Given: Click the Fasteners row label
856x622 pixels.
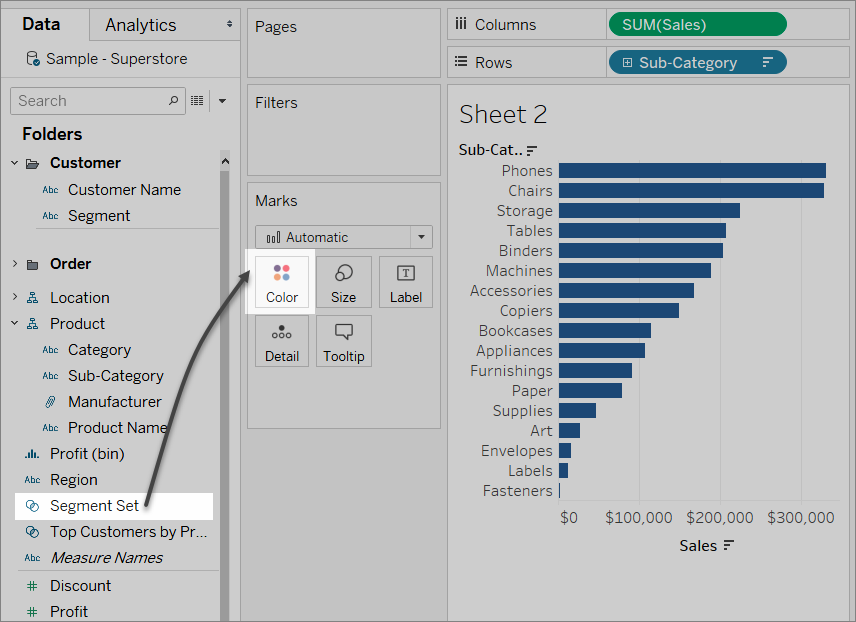Looking at the screenshot, I should pyautogui.click(x=518, y=491).
